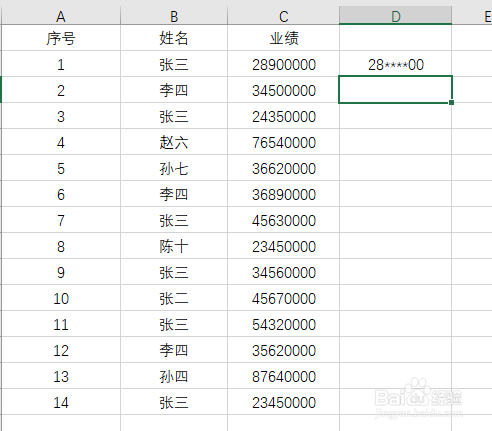Select column C header
Viewport: 492px width, 431px height.
(x=283, y=16)
